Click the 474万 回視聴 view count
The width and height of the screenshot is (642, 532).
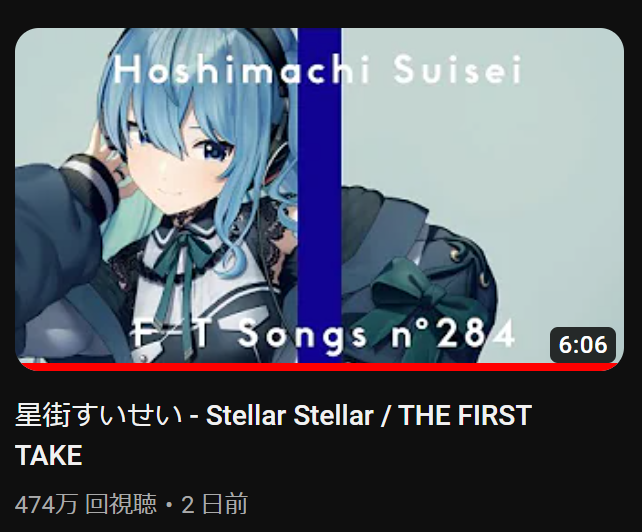(86, 504)
